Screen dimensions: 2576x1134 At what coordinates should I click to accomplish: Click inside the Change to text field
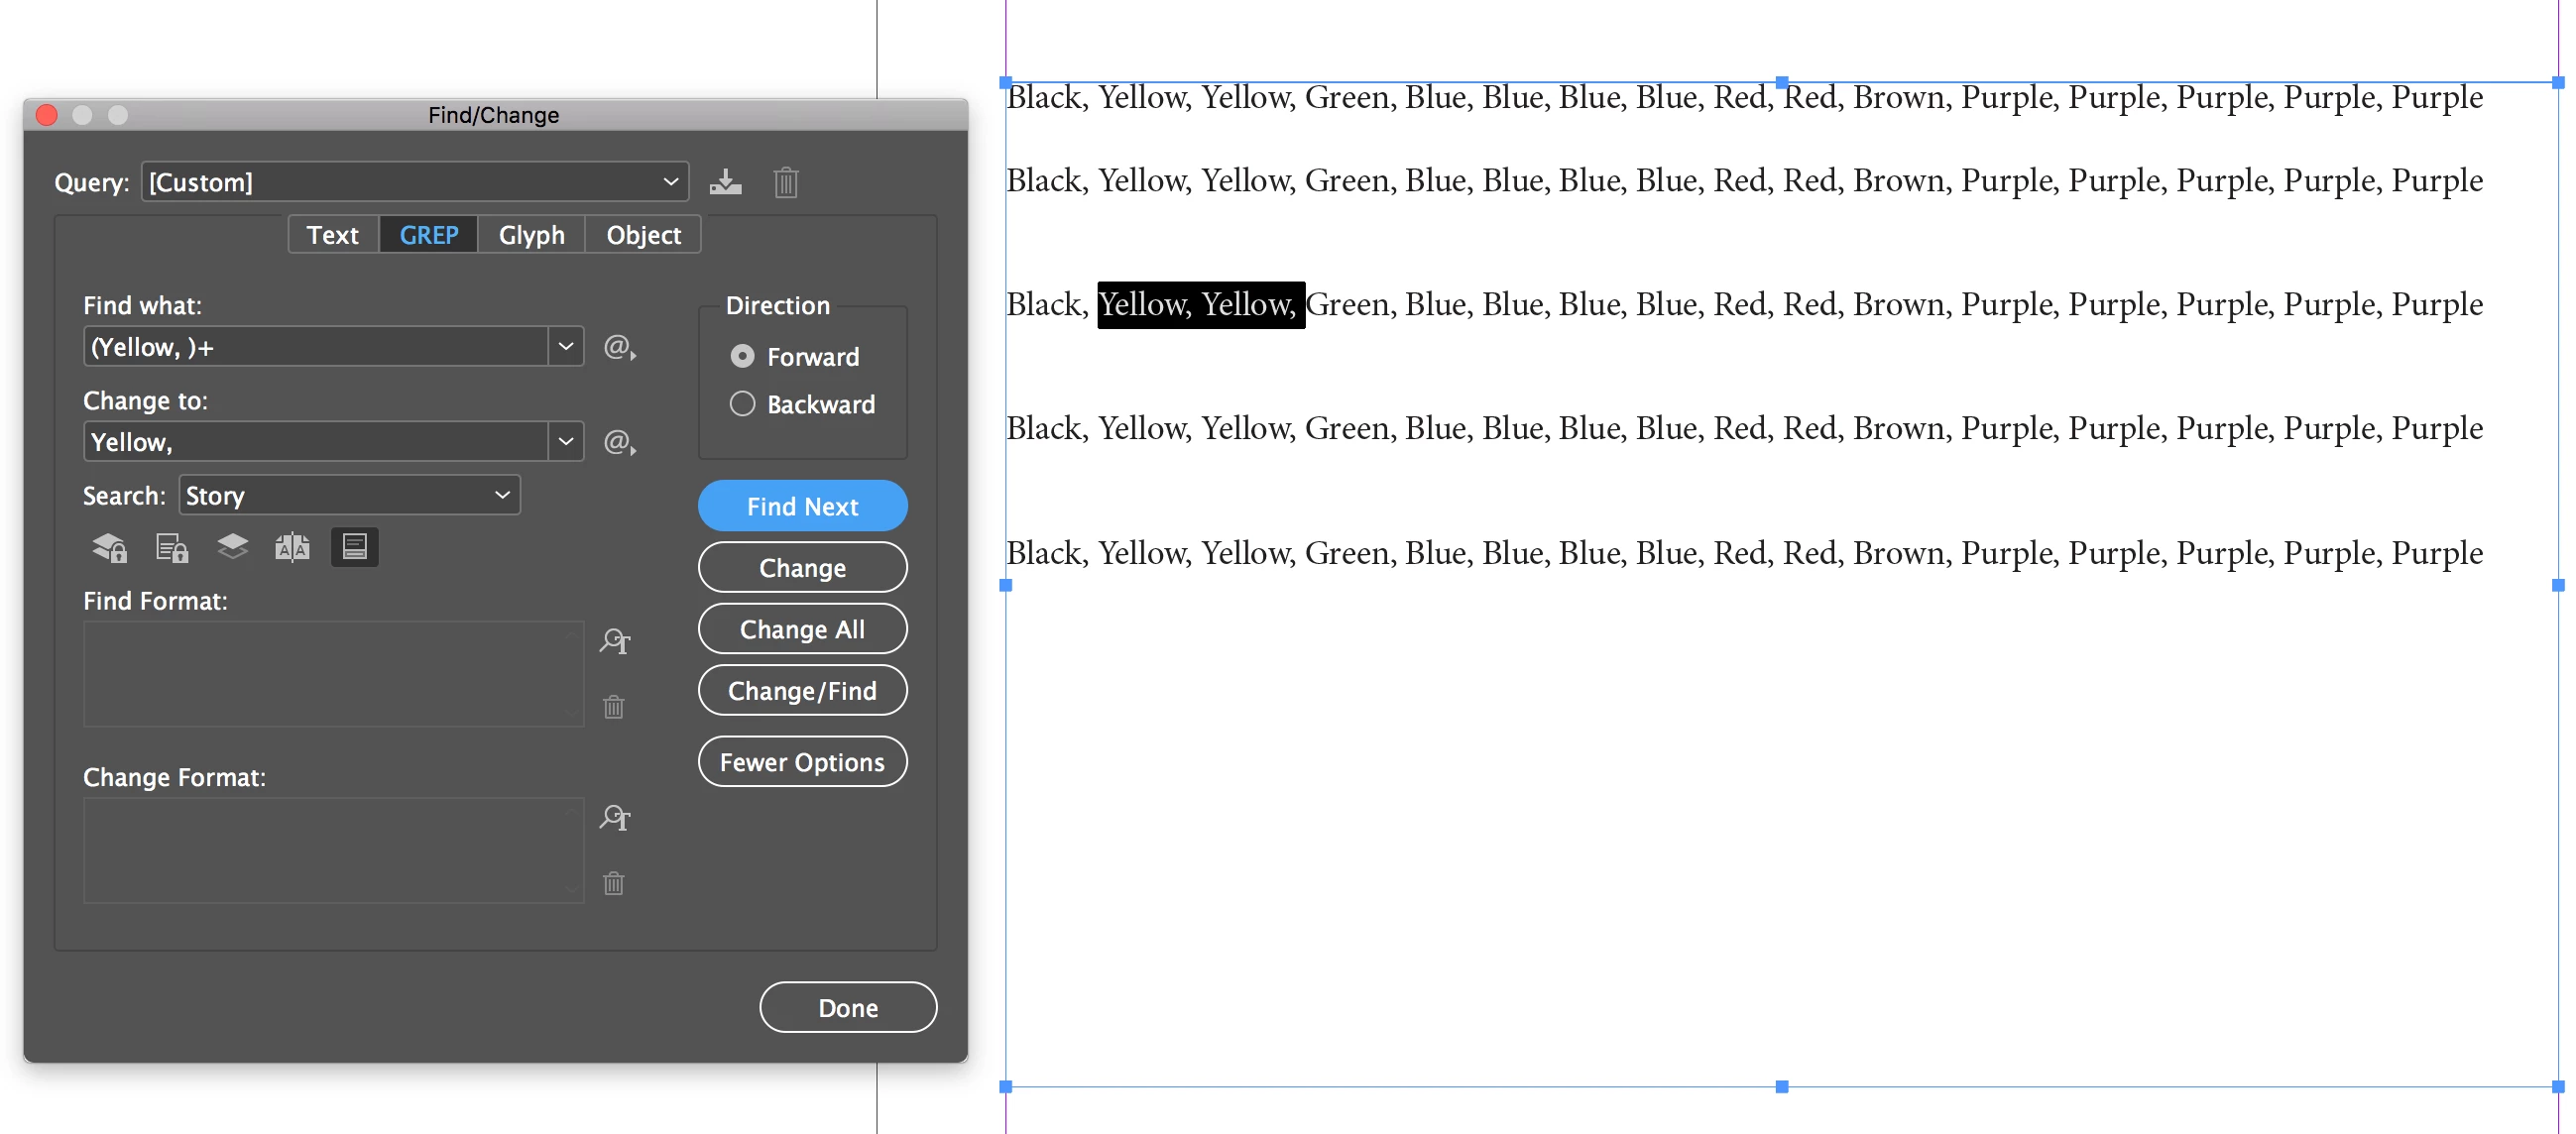coord(315,441)
